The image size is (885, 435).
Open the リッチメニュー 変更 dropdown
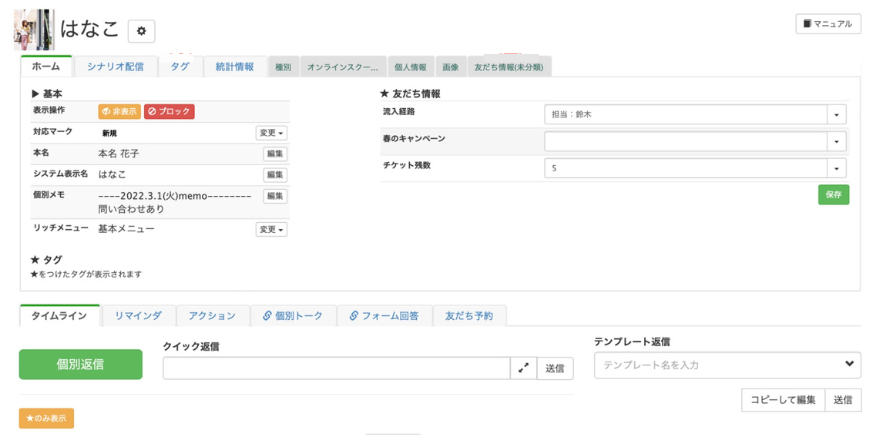point(271,229)
